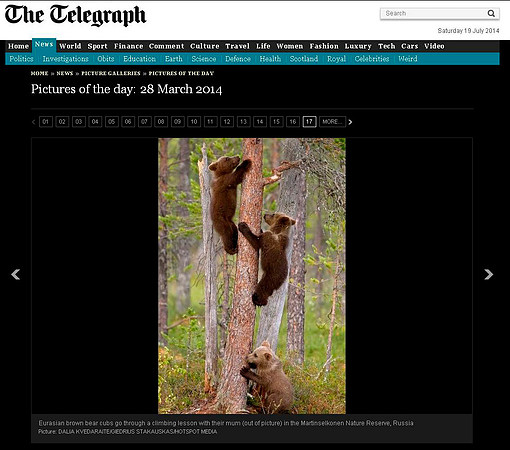
Task: Open the Finance section
Action: [x=128, y=46]
